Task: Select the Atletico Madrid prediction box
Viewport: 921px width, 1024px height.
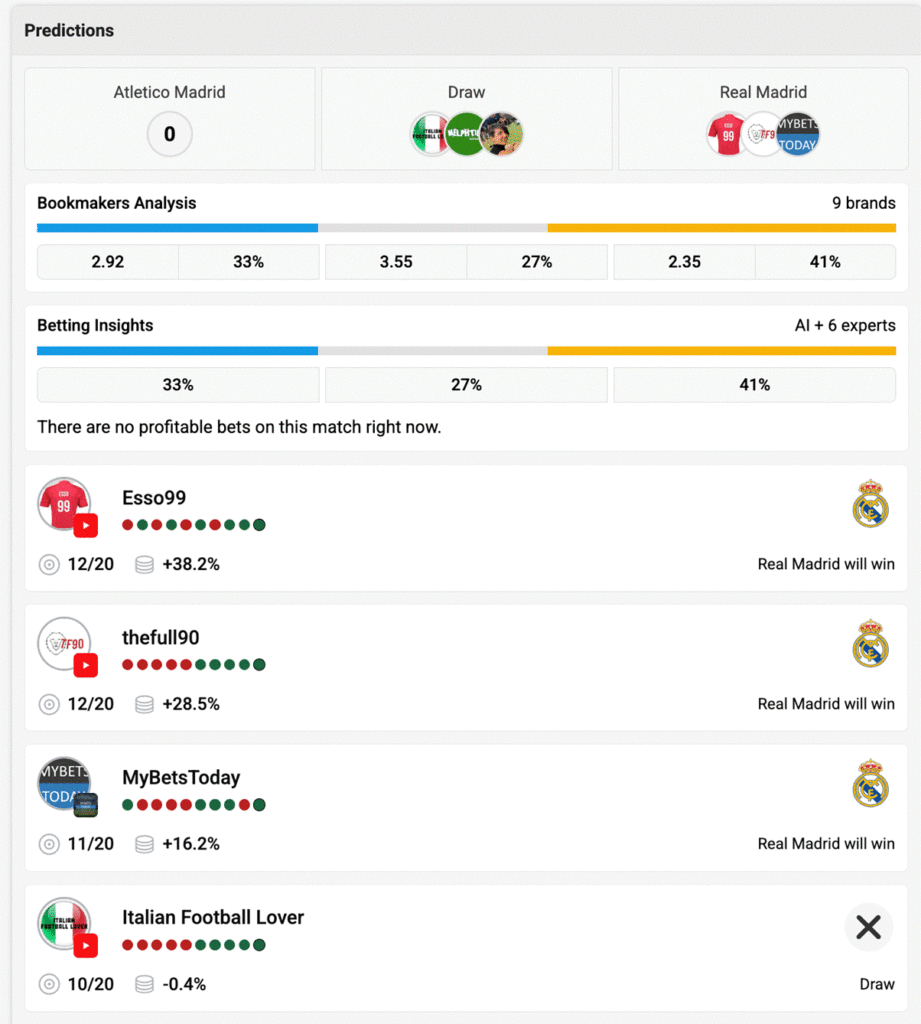Action: click(x=169, y=119)
